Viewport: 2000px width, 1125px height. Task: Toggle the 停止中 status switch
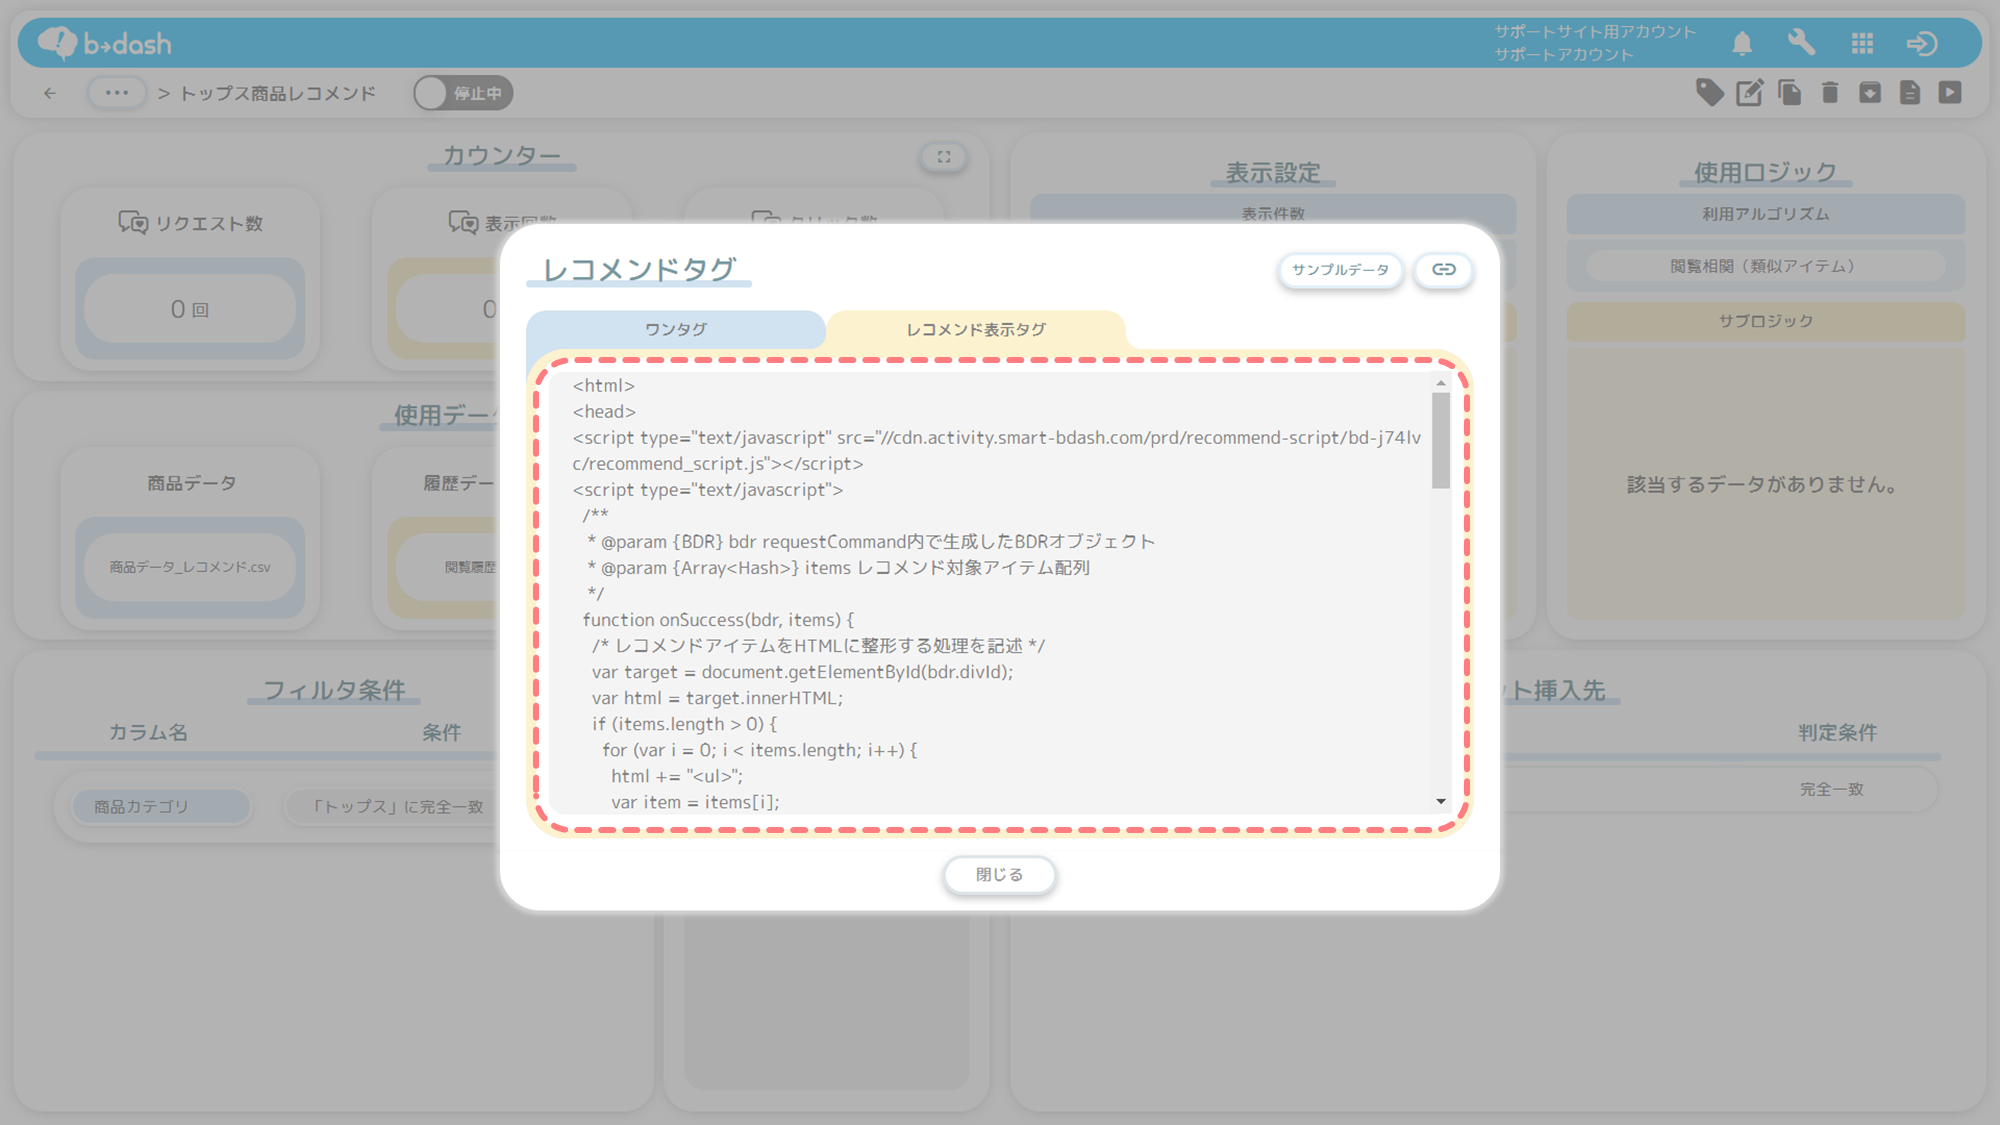pos(464,93)
